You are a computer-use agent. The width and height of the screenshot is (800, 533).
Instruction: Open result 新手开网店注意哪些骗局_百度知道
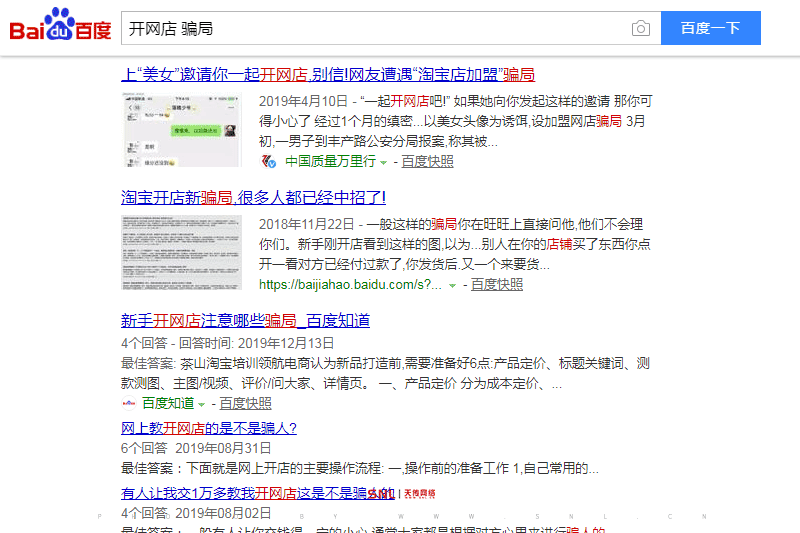point(245,320)
